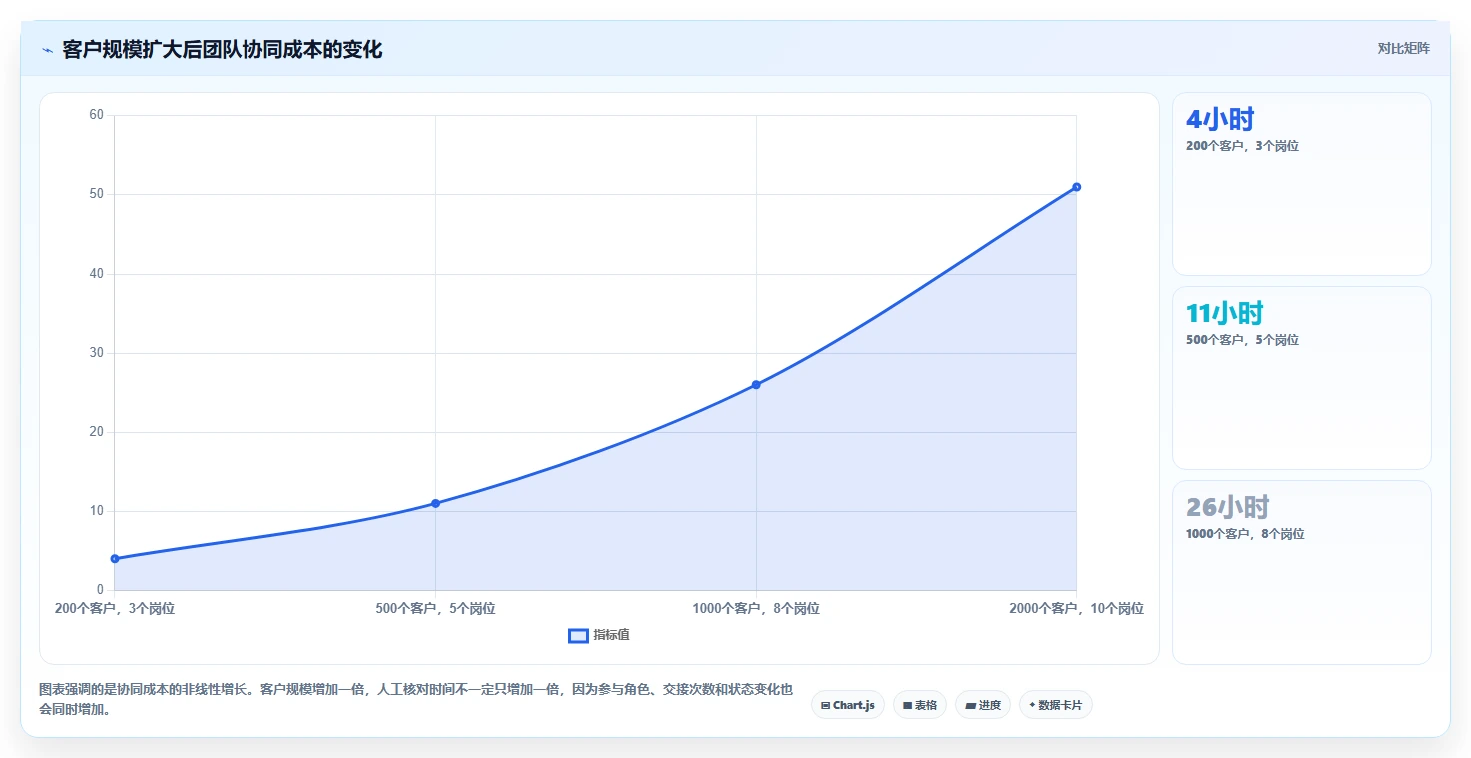Viewport: 1471px width, 758px height.
Task: Click the x-axis label 2000个客户，10个岗位
Action: pyautogui.click(x=1076, y=608)
